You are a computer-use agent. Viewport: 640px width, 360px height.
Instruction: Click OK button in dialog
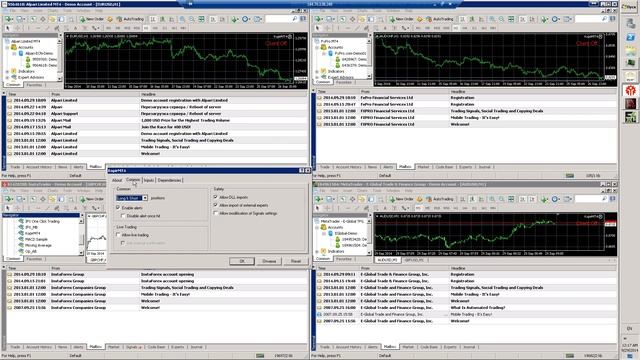click(x=242, y=261)
